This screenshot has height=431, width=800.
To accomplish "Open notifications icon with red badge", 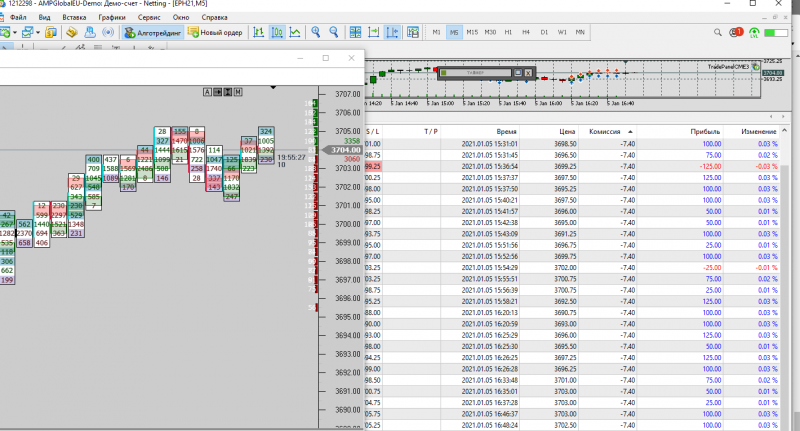I will [736, 33].
